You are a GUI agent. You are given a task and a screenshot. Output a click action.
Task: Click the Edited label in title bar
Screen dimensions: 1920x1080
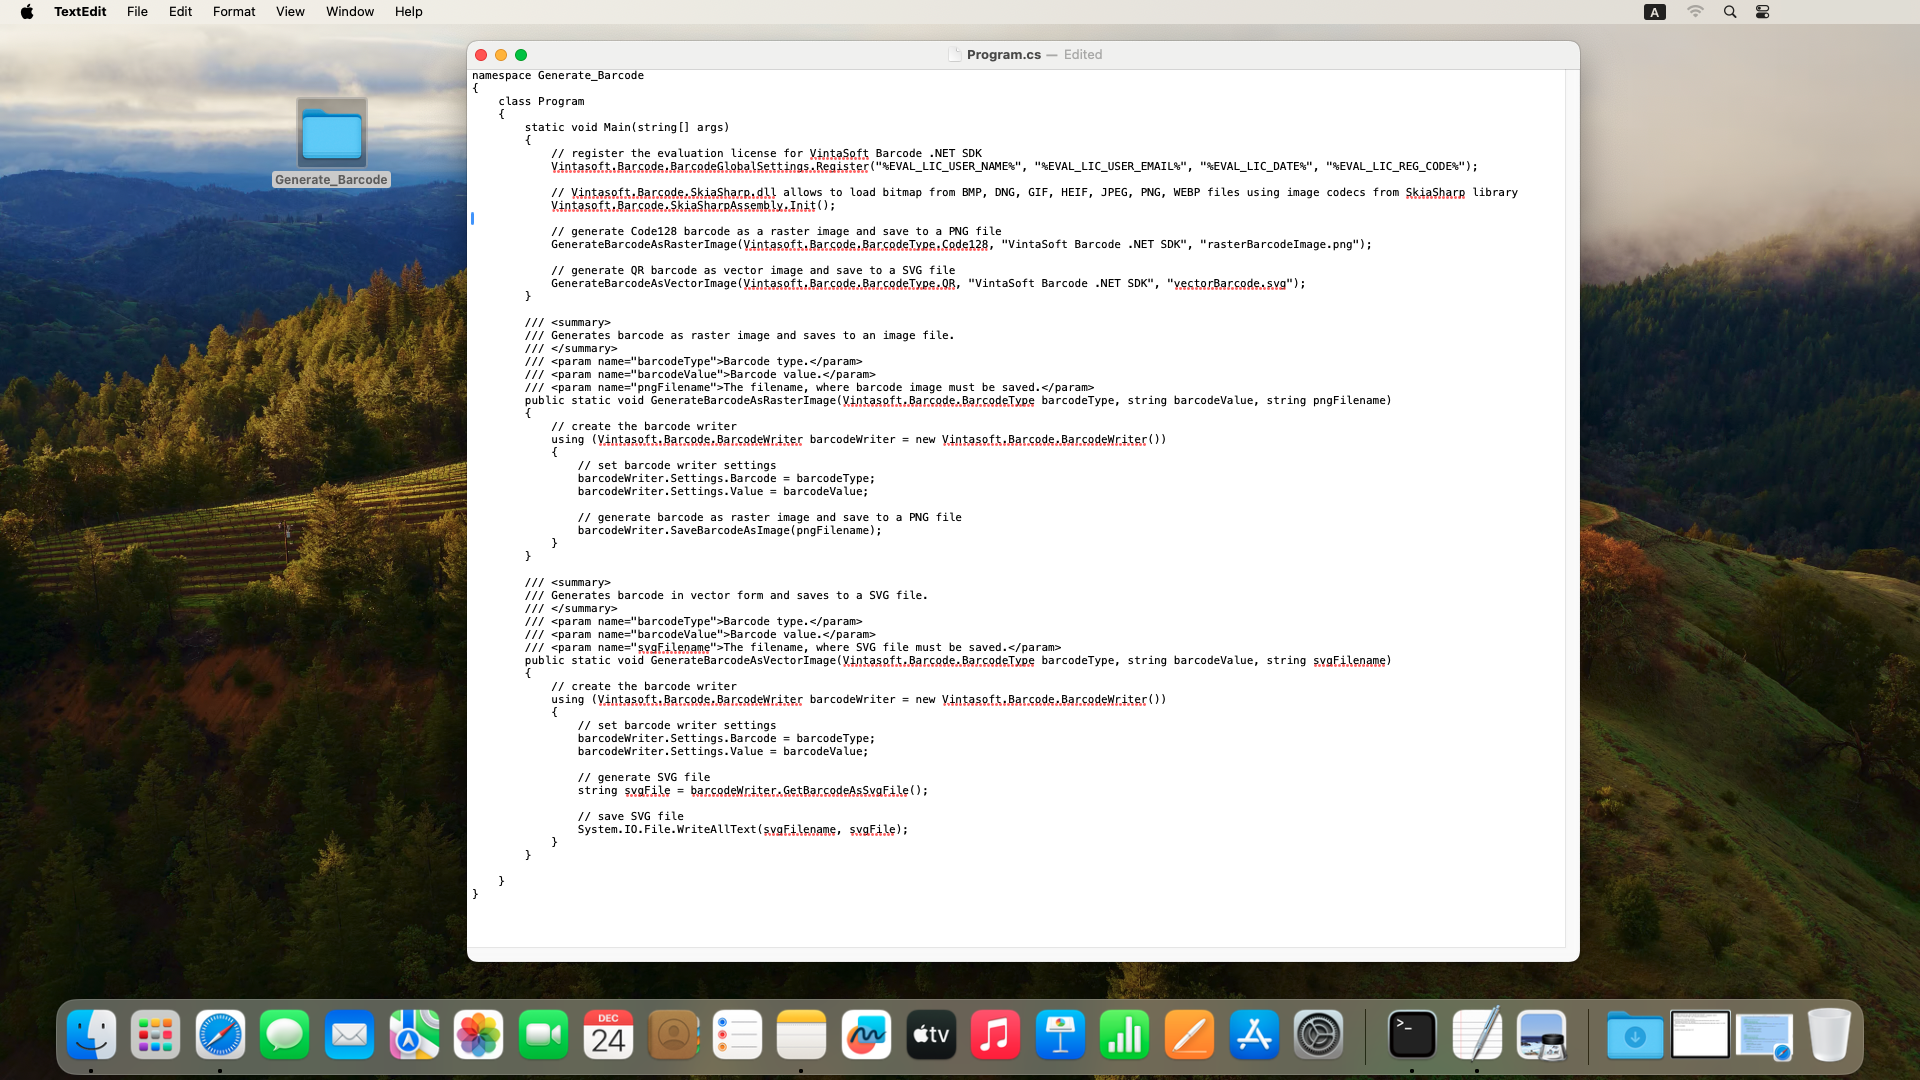1083,55
